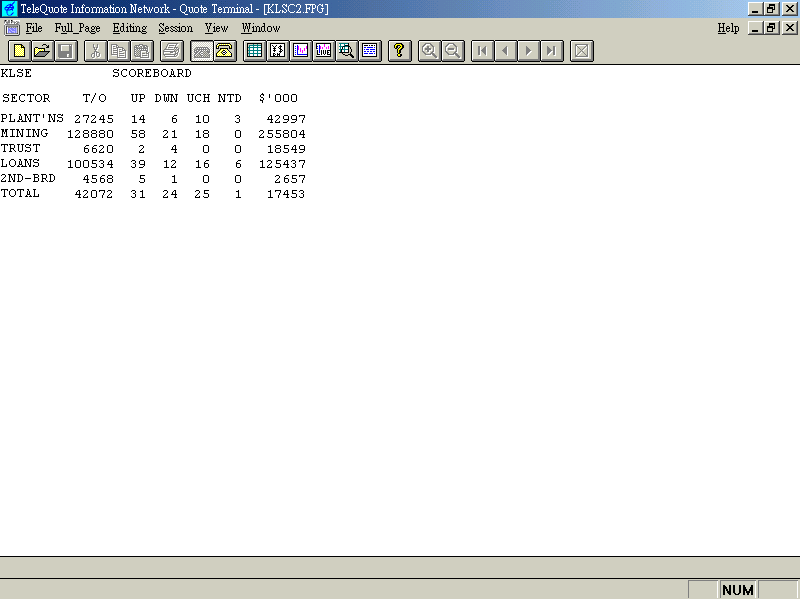This screenshot has width=800, height=600.
Task: Click the value 255804 in MINING row
Action: (x=282, y=134)
